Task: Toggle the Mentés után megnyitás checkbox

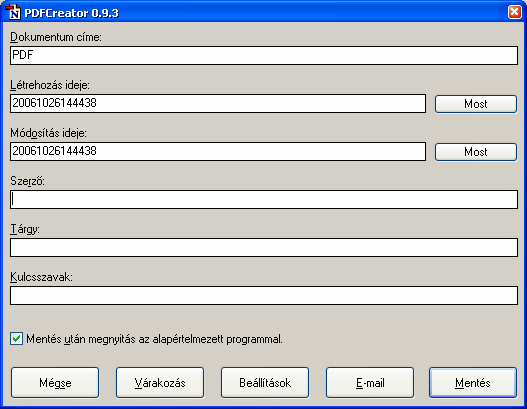Action: (16, 338)
